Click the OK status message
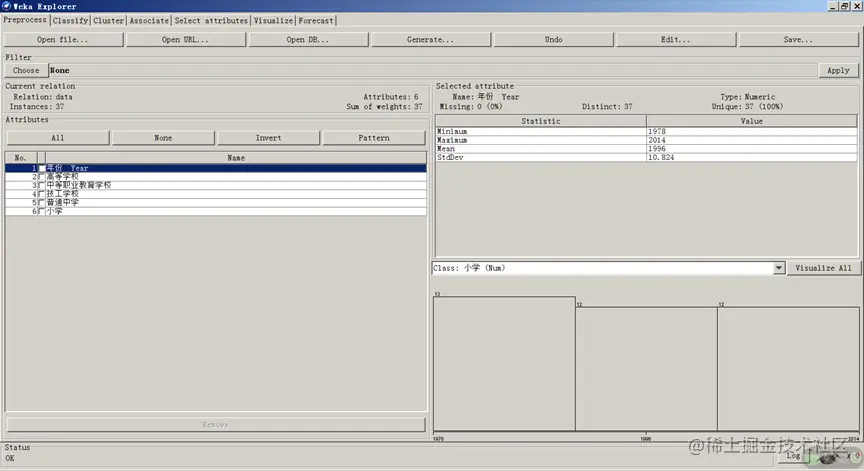The height and width of the screenshot is (471, 864). click(10, 458)
